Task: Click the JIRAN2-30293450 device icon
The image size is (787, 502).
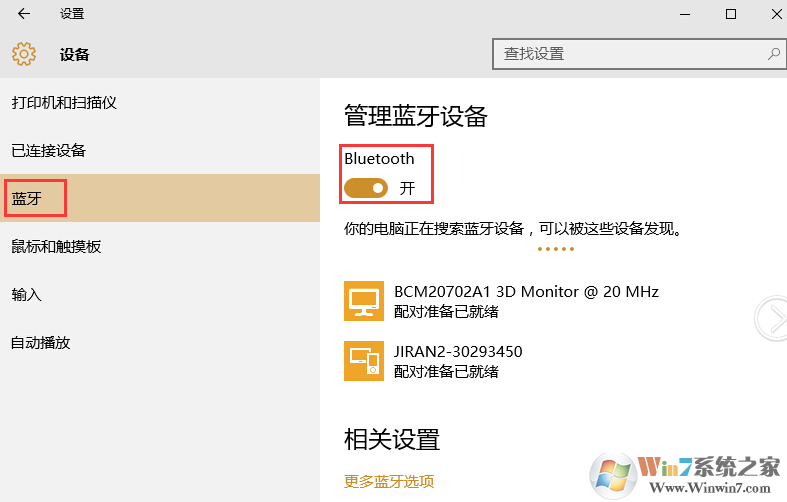Action: point(364,361)
